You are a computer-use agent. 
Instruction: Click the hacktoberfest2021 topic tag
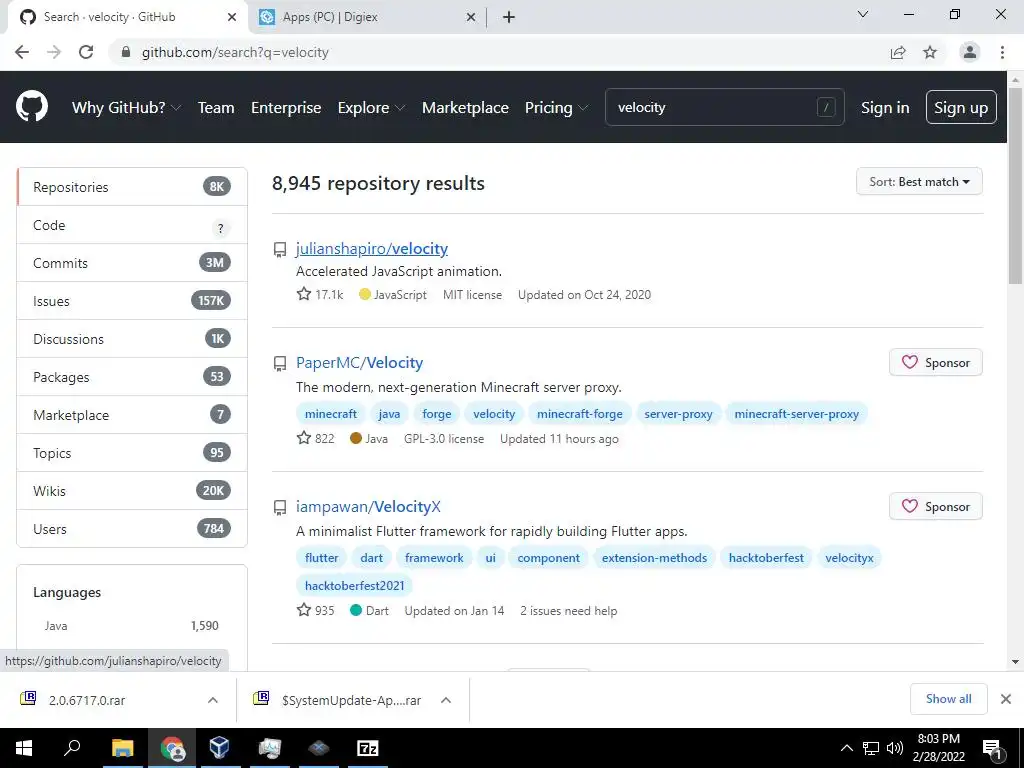(x=355, y=585)
